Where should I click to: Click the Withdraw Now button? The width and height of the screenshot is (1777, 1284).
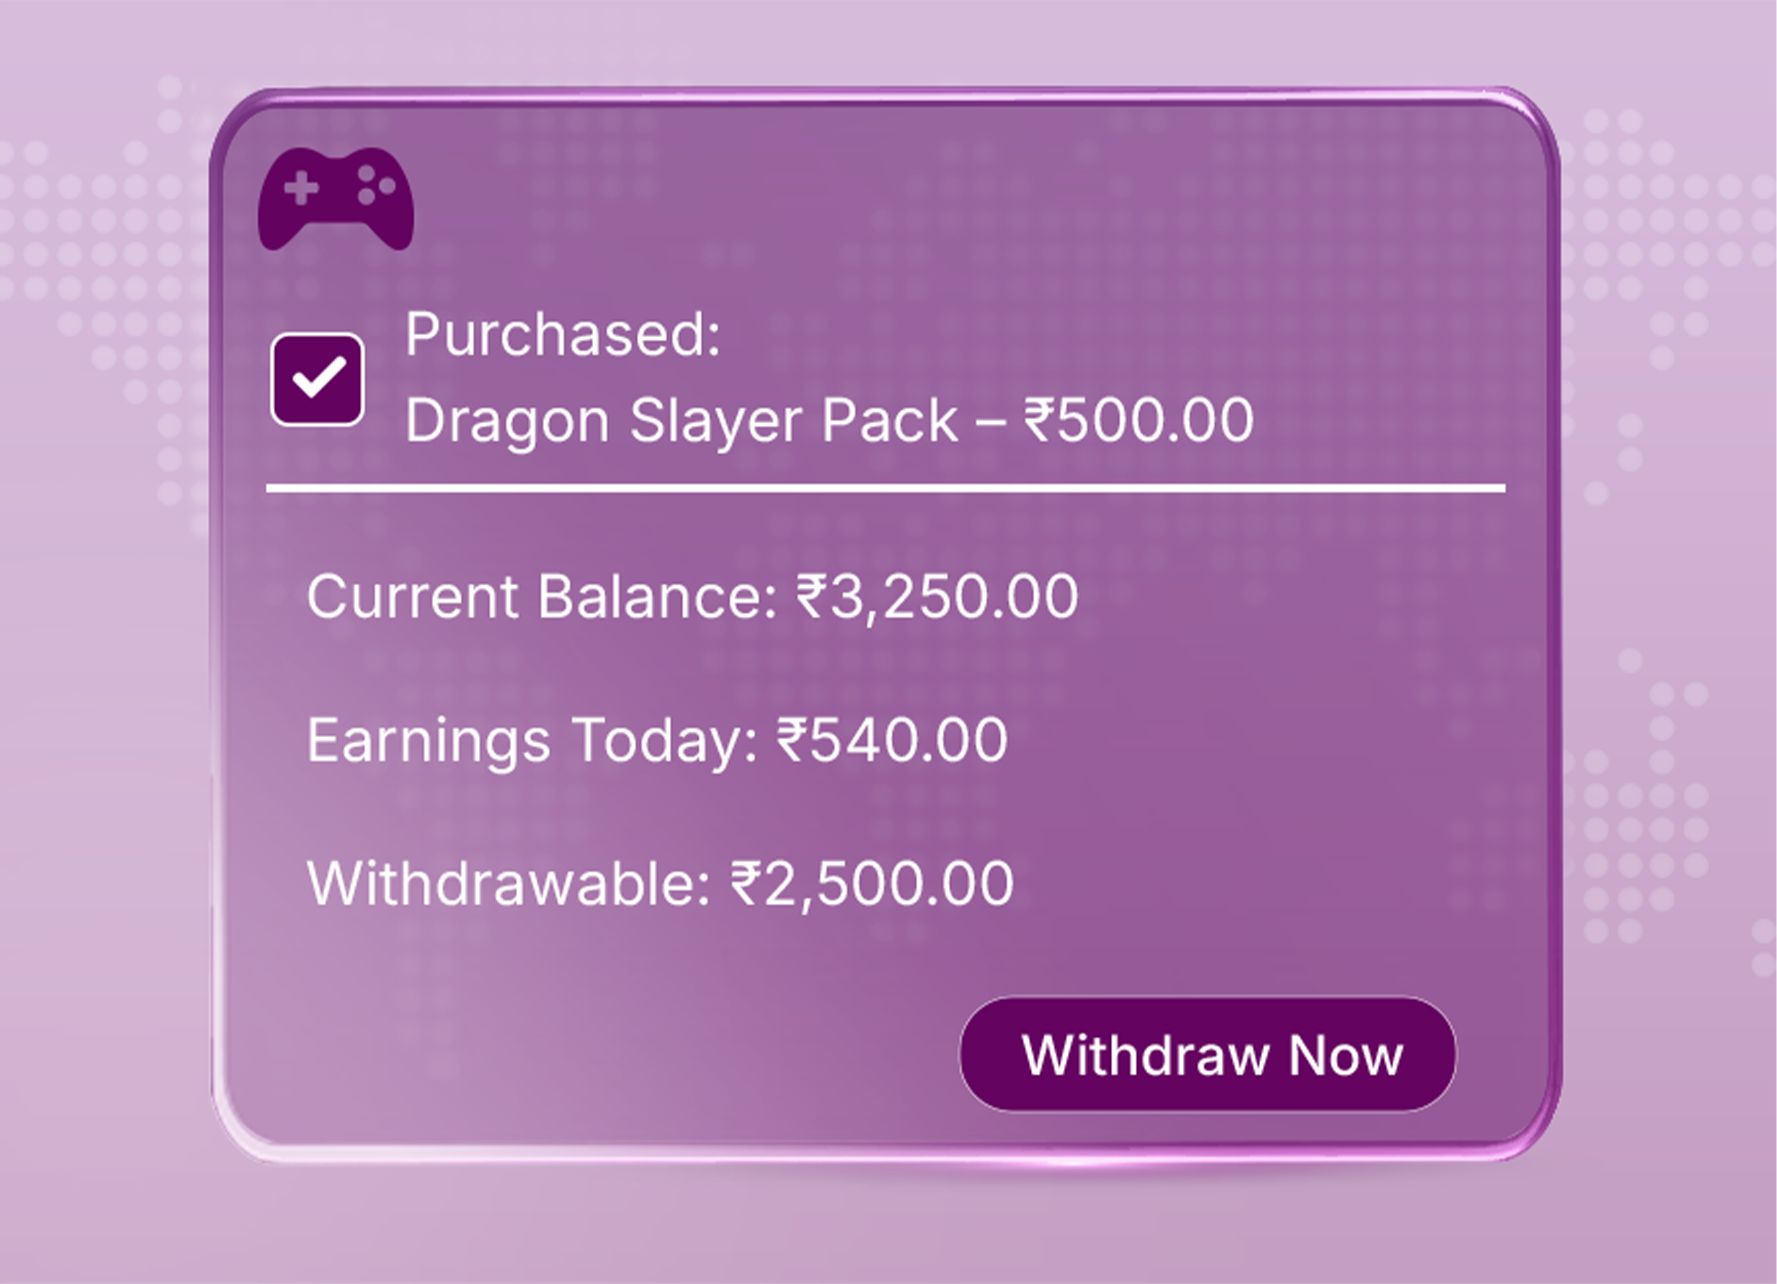pyautogui.click(x=1208, y=1054)
